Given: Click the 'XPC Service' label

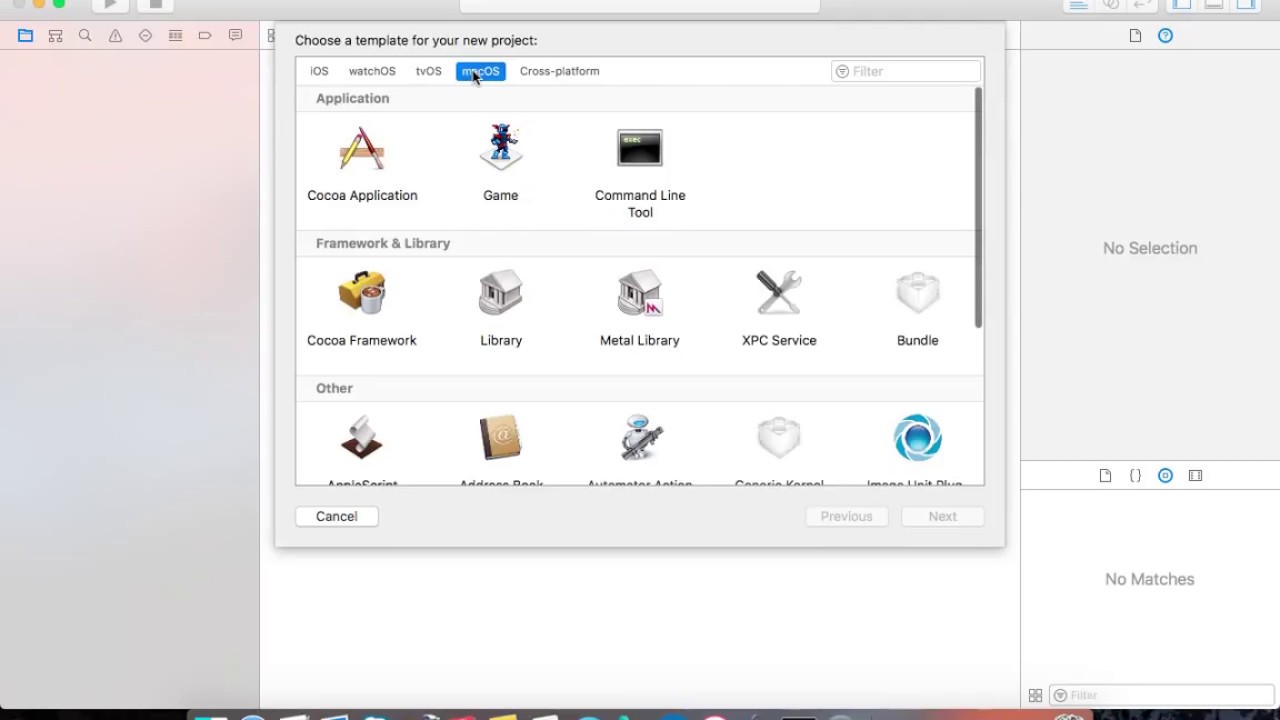Looking at the screenshot, I should pos(779,340).
